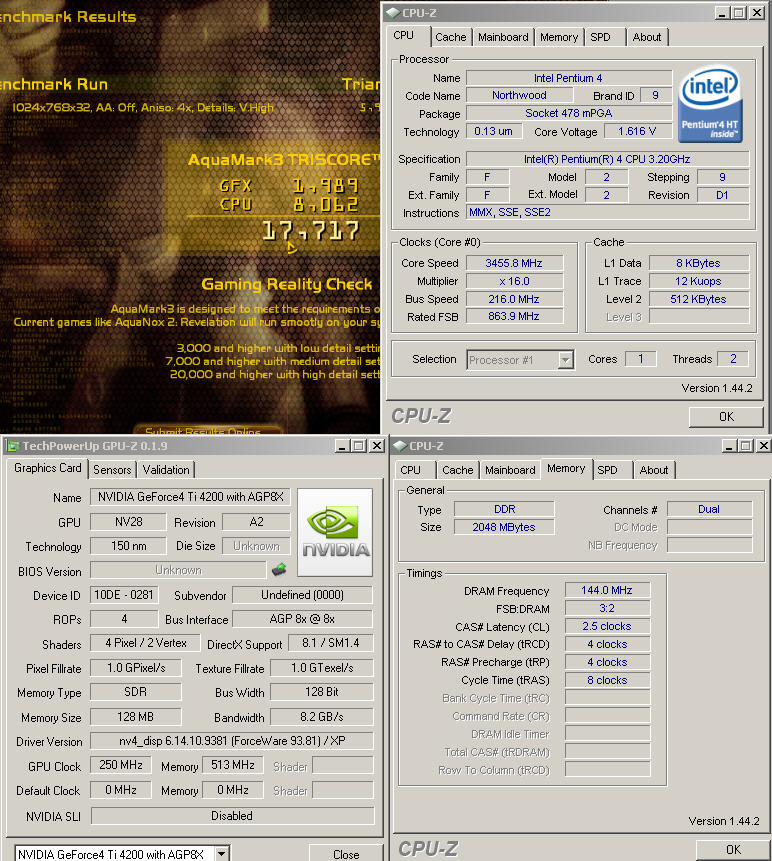Click the Bandwidth 8.2 GB/s field in GPU-Z
The width and height of the screenshot is (772, 861).
click(322, 717)
